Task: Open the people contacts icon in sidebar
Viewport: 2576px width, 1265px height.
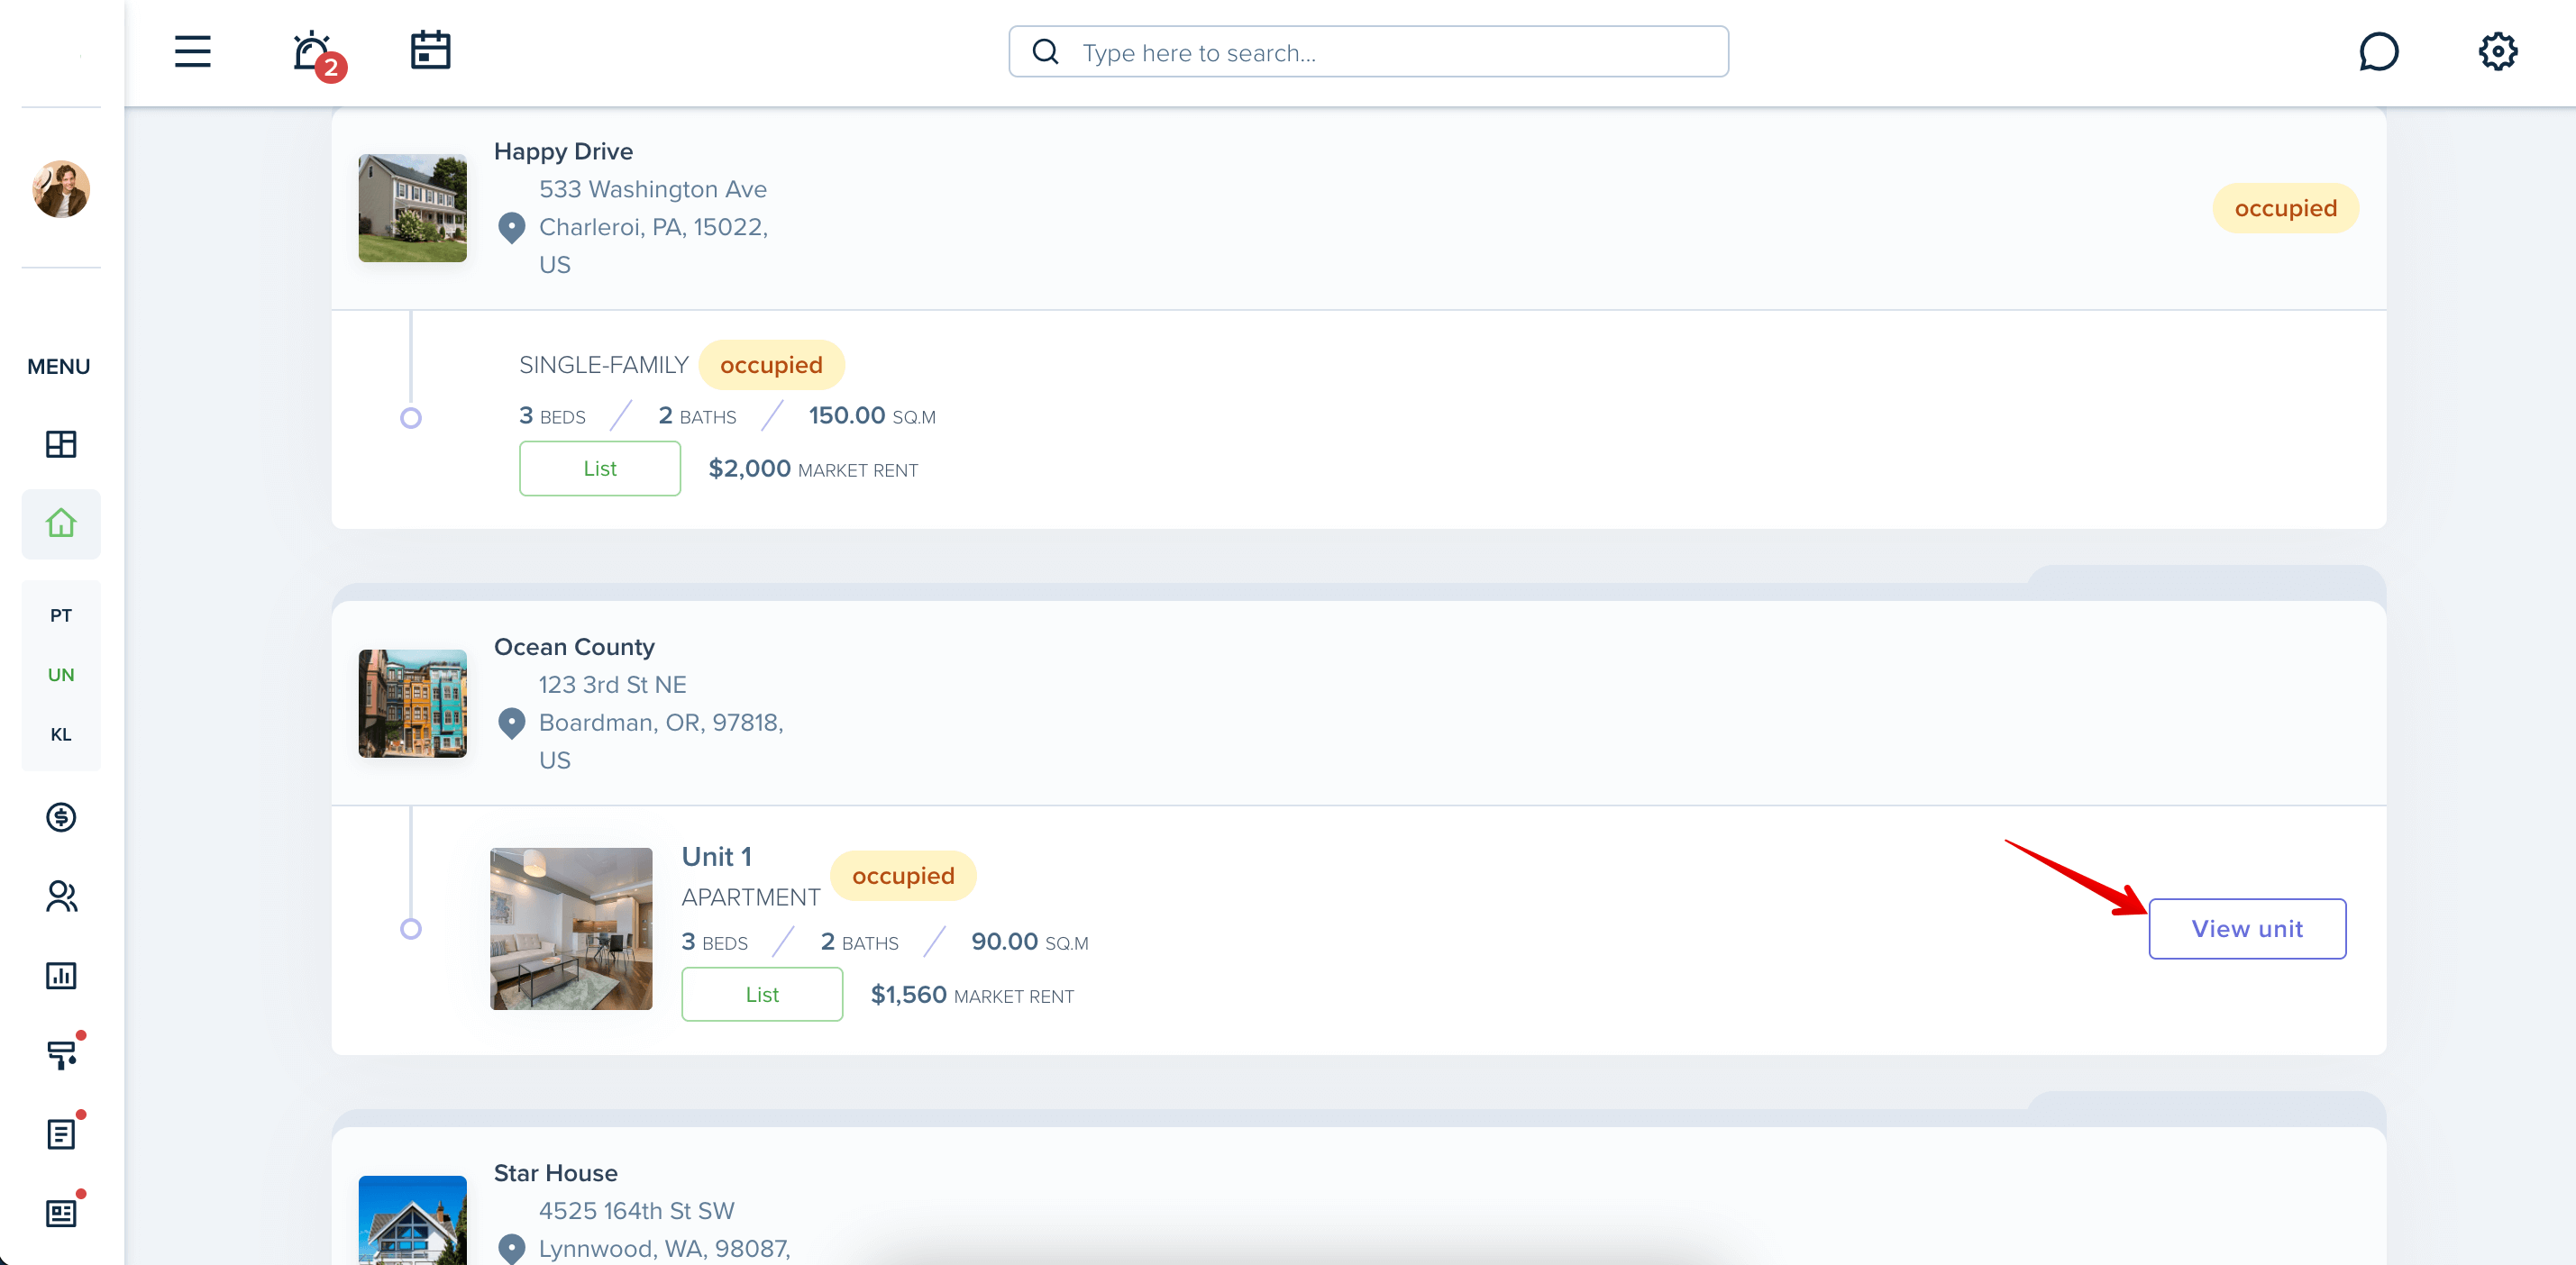Action: click(61, 896)
